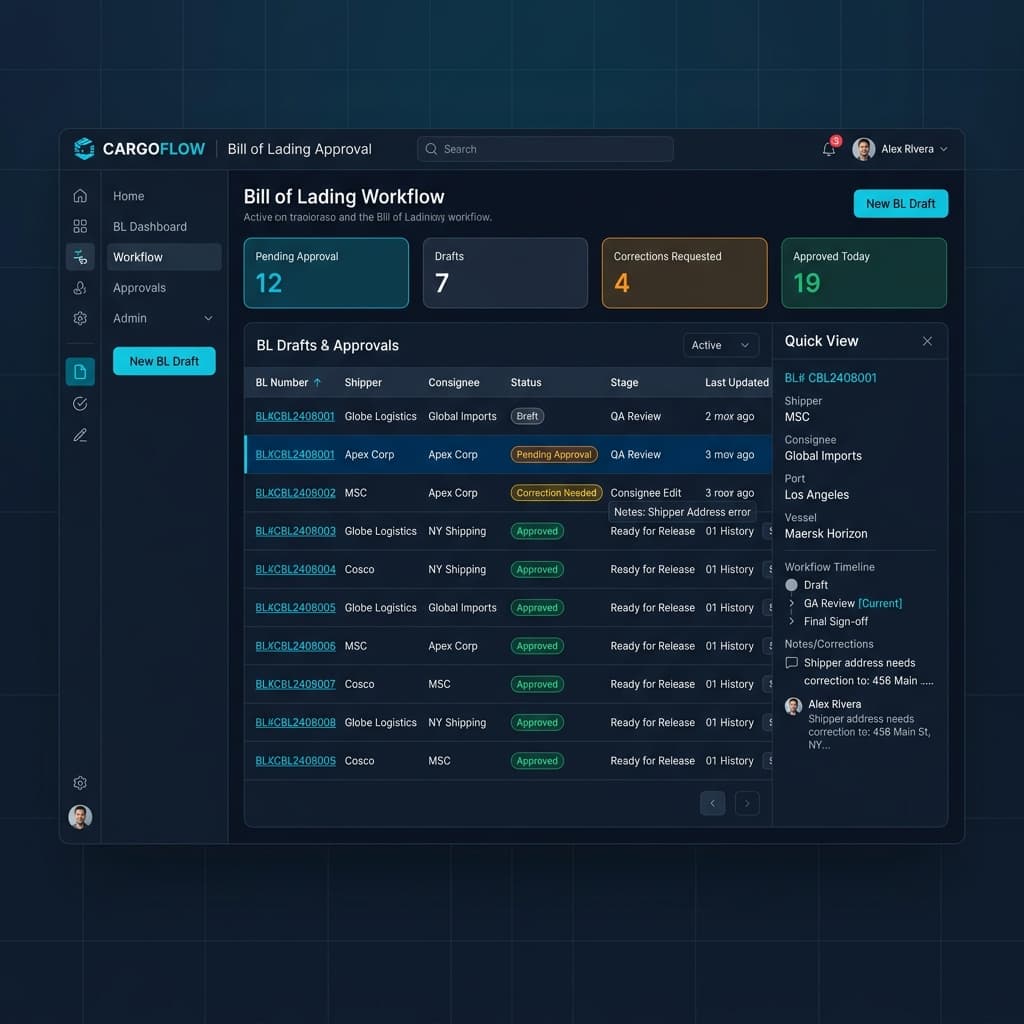Open the Active filter dropdown
This screenshot has width=1024, height=1024.
720,345
